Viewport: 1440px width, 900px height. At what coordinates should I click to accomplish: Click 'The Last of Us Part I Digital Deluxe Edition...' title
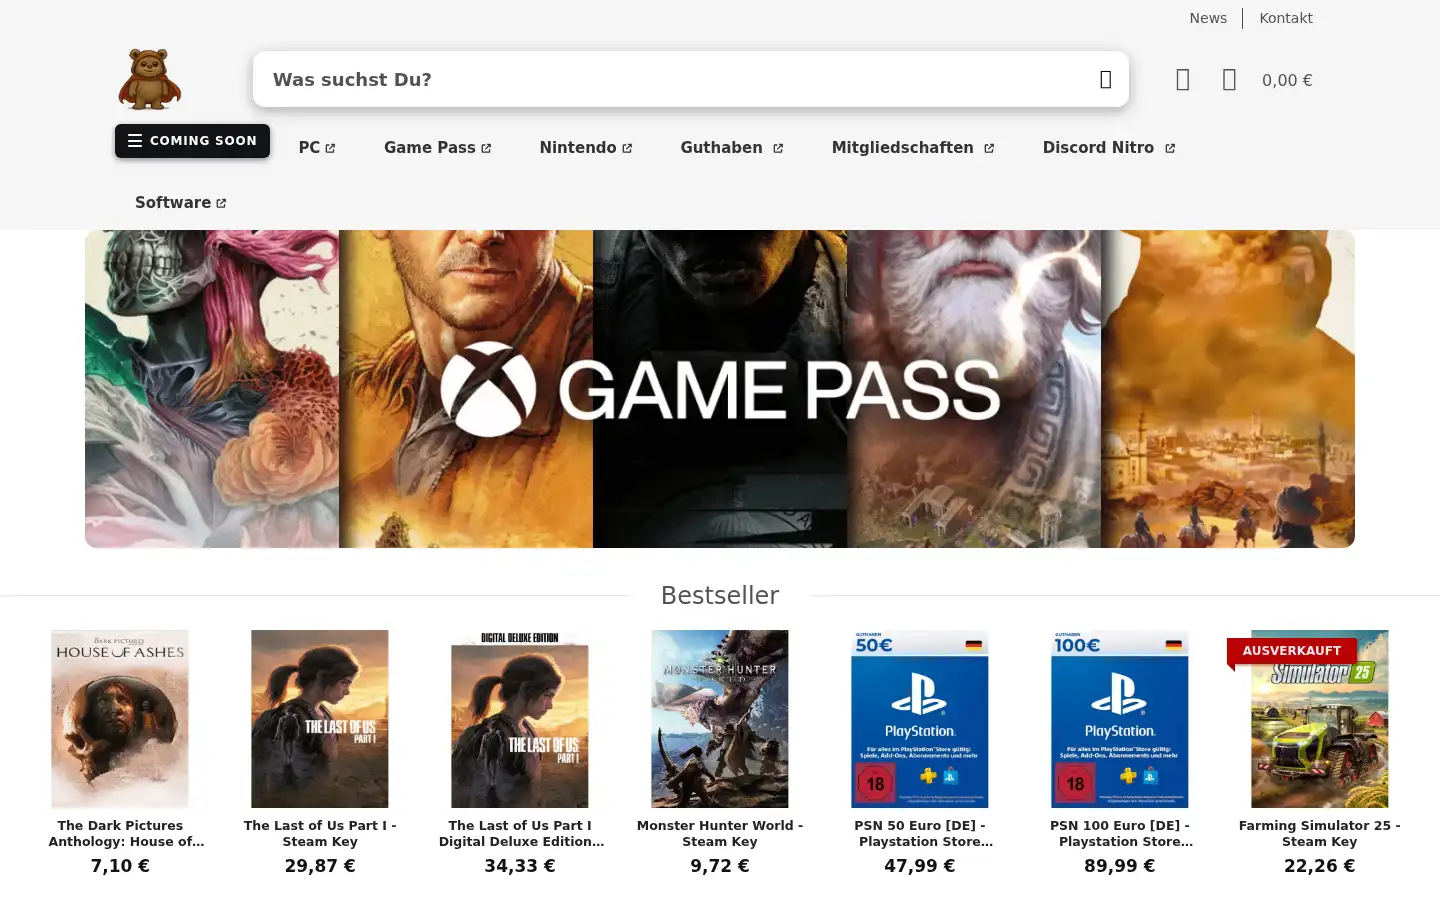pos(520,833)
